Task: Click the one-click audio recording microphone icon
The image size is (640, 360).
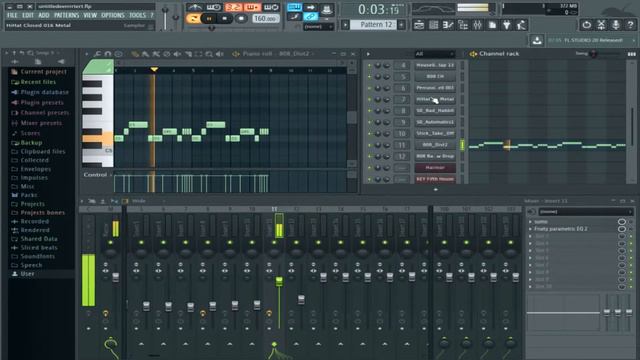Action: 616,25
